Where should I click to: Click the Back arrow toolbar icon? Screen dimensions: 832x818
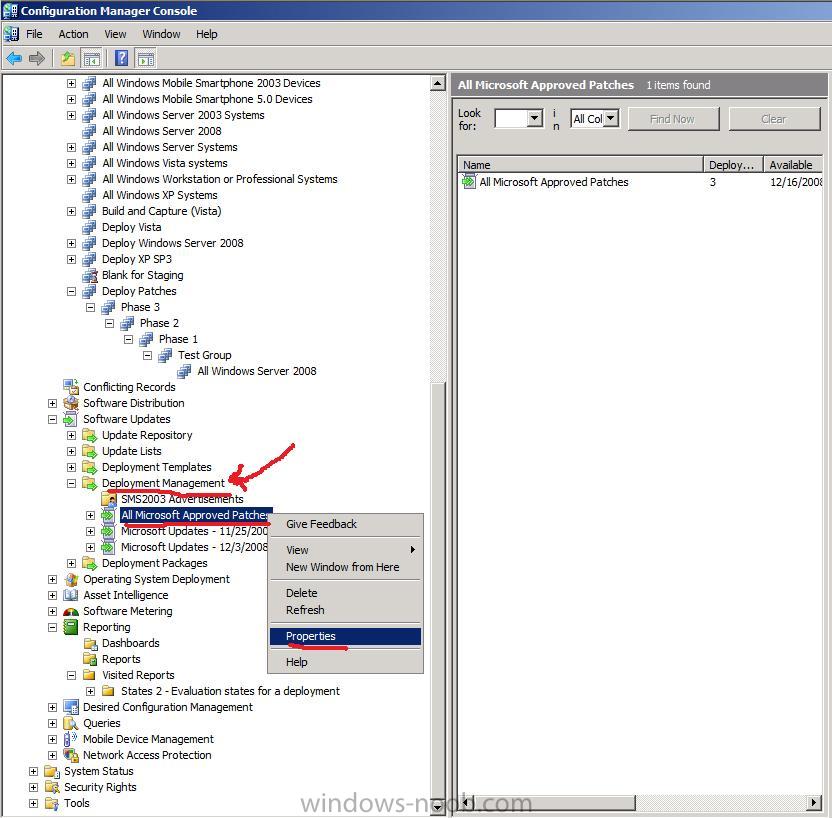point(14,58)
